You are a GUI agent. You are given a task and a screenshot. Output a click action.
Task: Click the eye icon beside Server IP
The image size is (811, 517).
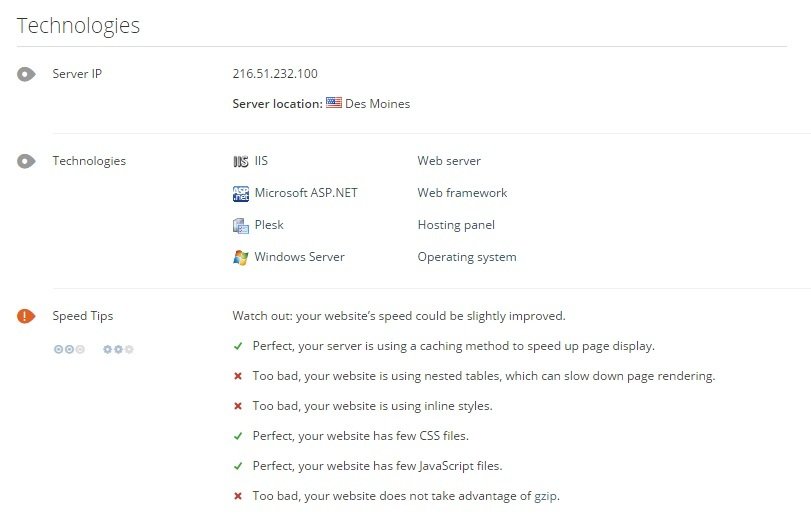pos(26,74)
